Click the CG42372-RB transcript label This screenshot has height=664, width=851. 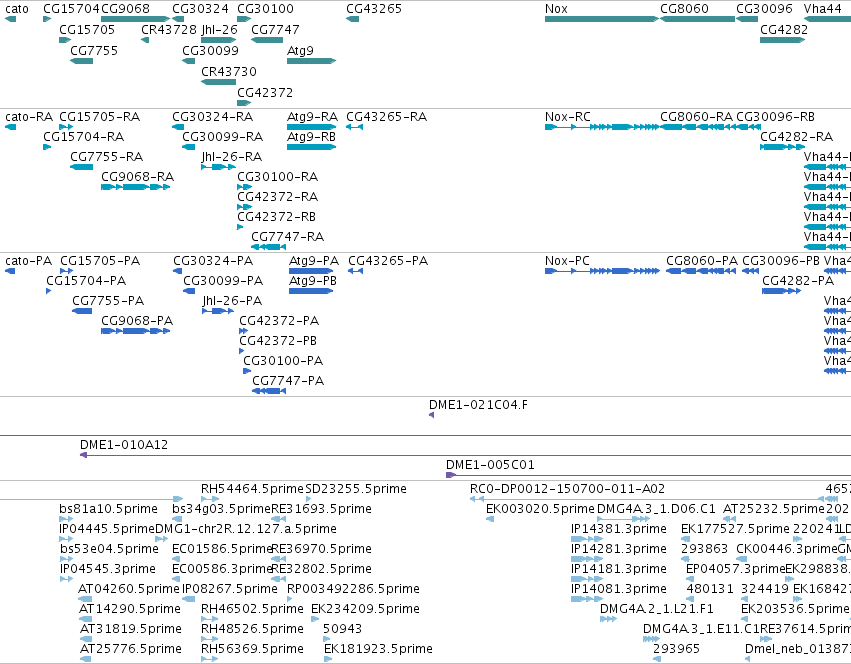point(276,217)
